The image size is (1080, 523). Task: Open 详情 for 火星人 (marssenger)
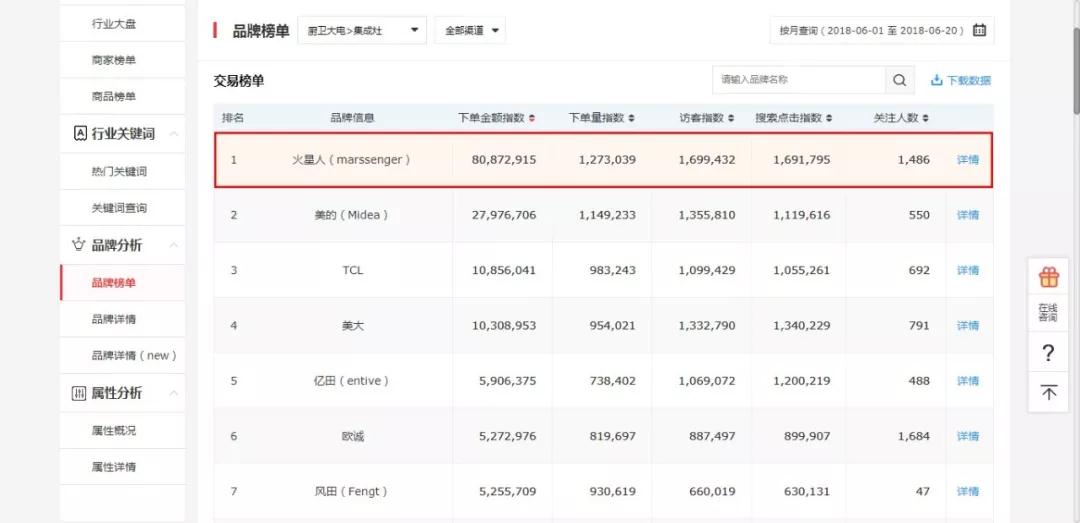point(968,160)
